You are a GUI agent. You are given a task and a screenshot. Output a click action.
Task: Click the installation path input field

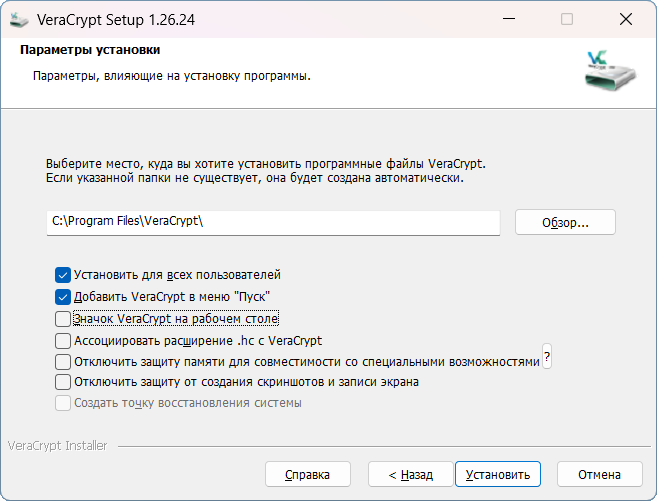click(273, 222)
